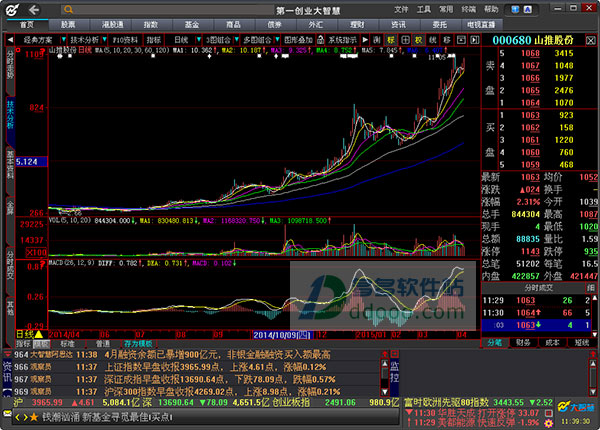Open the 多图组合 dropdown arrow
600x430 pixels.
[x=277, y=40]
